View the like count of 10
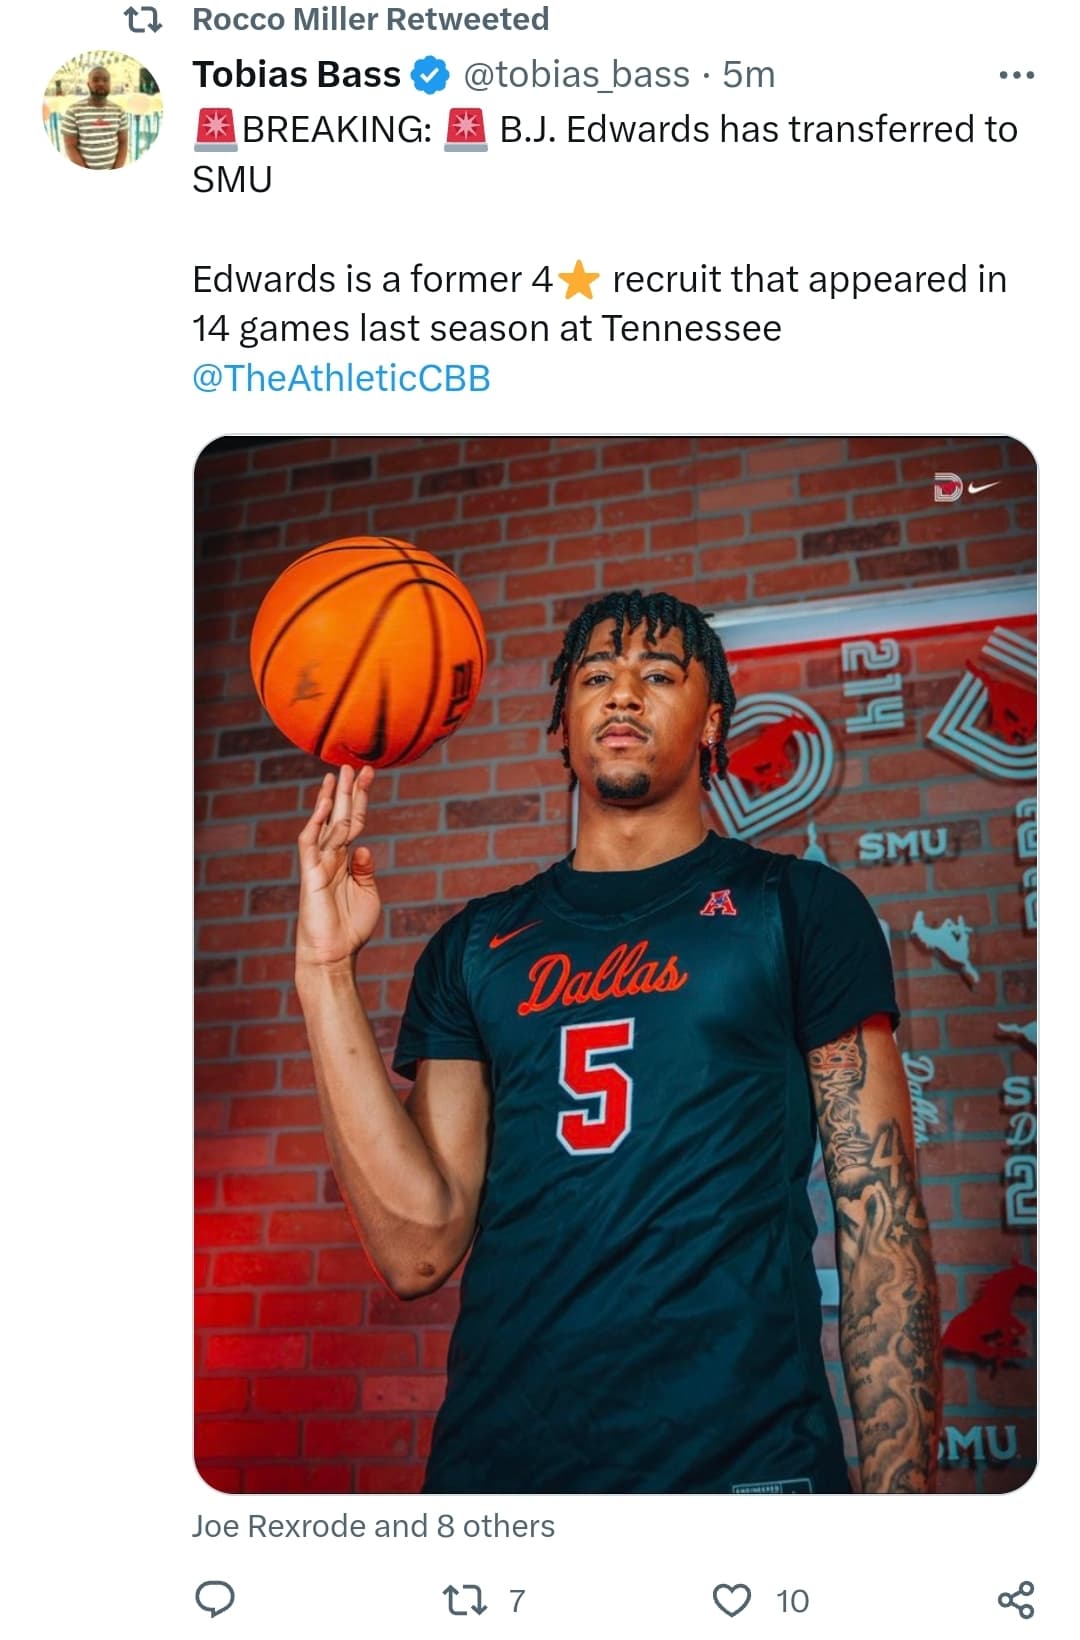 click(x=792, y=1601)
